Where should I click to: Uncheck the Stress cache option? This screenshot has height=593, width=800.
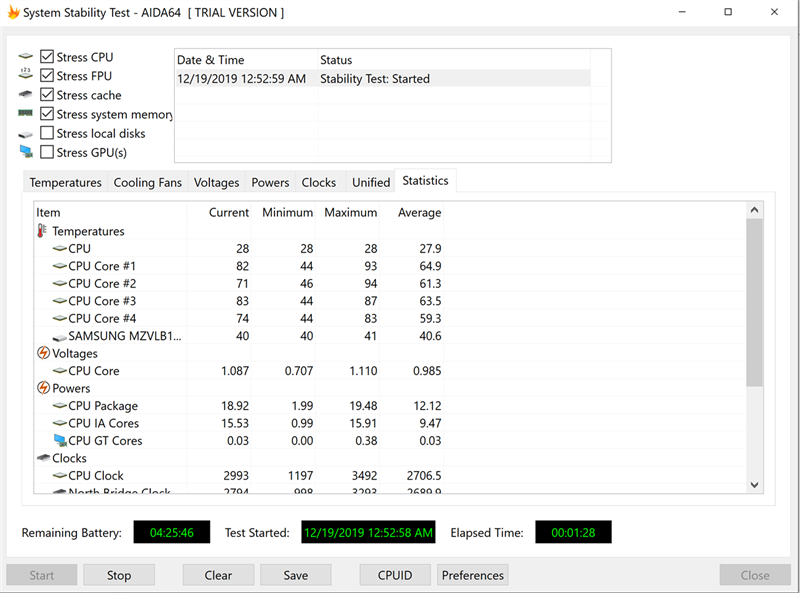click(x=47, y=95)
